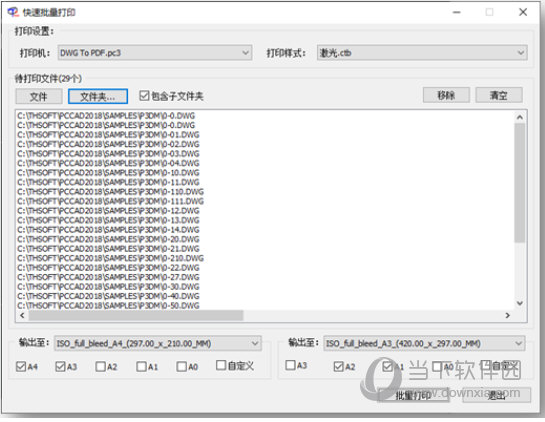Uncheck A3 under the A4 output dropdown
This screenshot has width=545, height=422.
[x=60, y=366]
